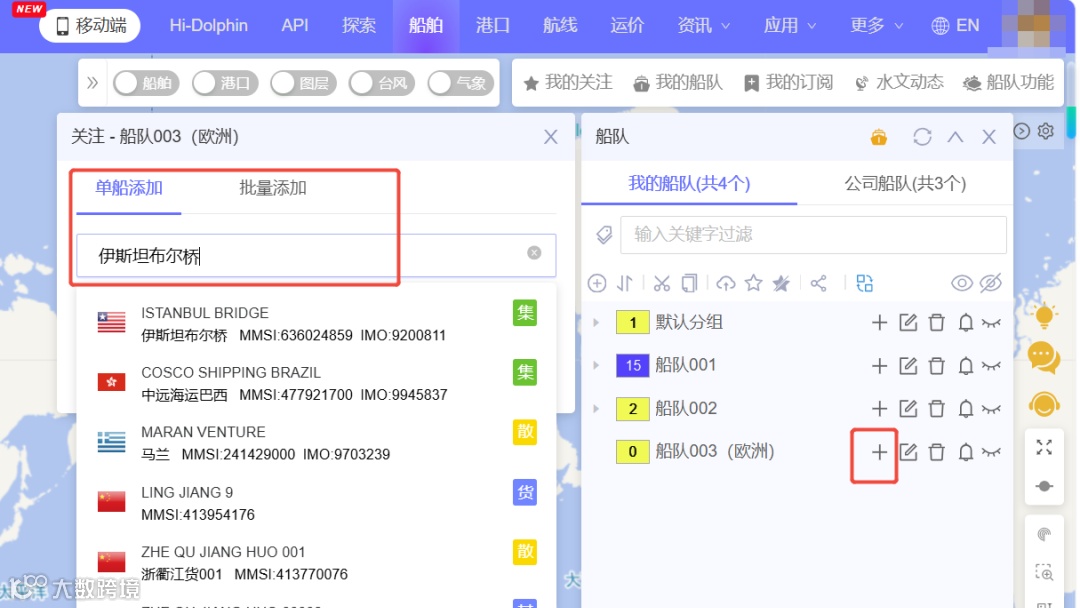Open the 探索 menu item
Viewport: 1080px width, 608px height.
[359, 25]
